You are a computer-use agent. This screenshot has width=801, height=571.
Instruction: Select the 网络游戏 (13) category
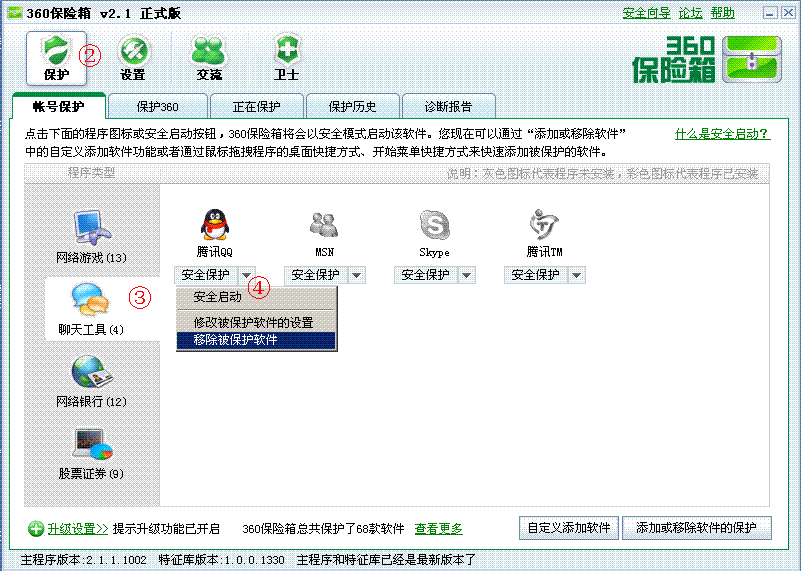click(x=91, y=236)
